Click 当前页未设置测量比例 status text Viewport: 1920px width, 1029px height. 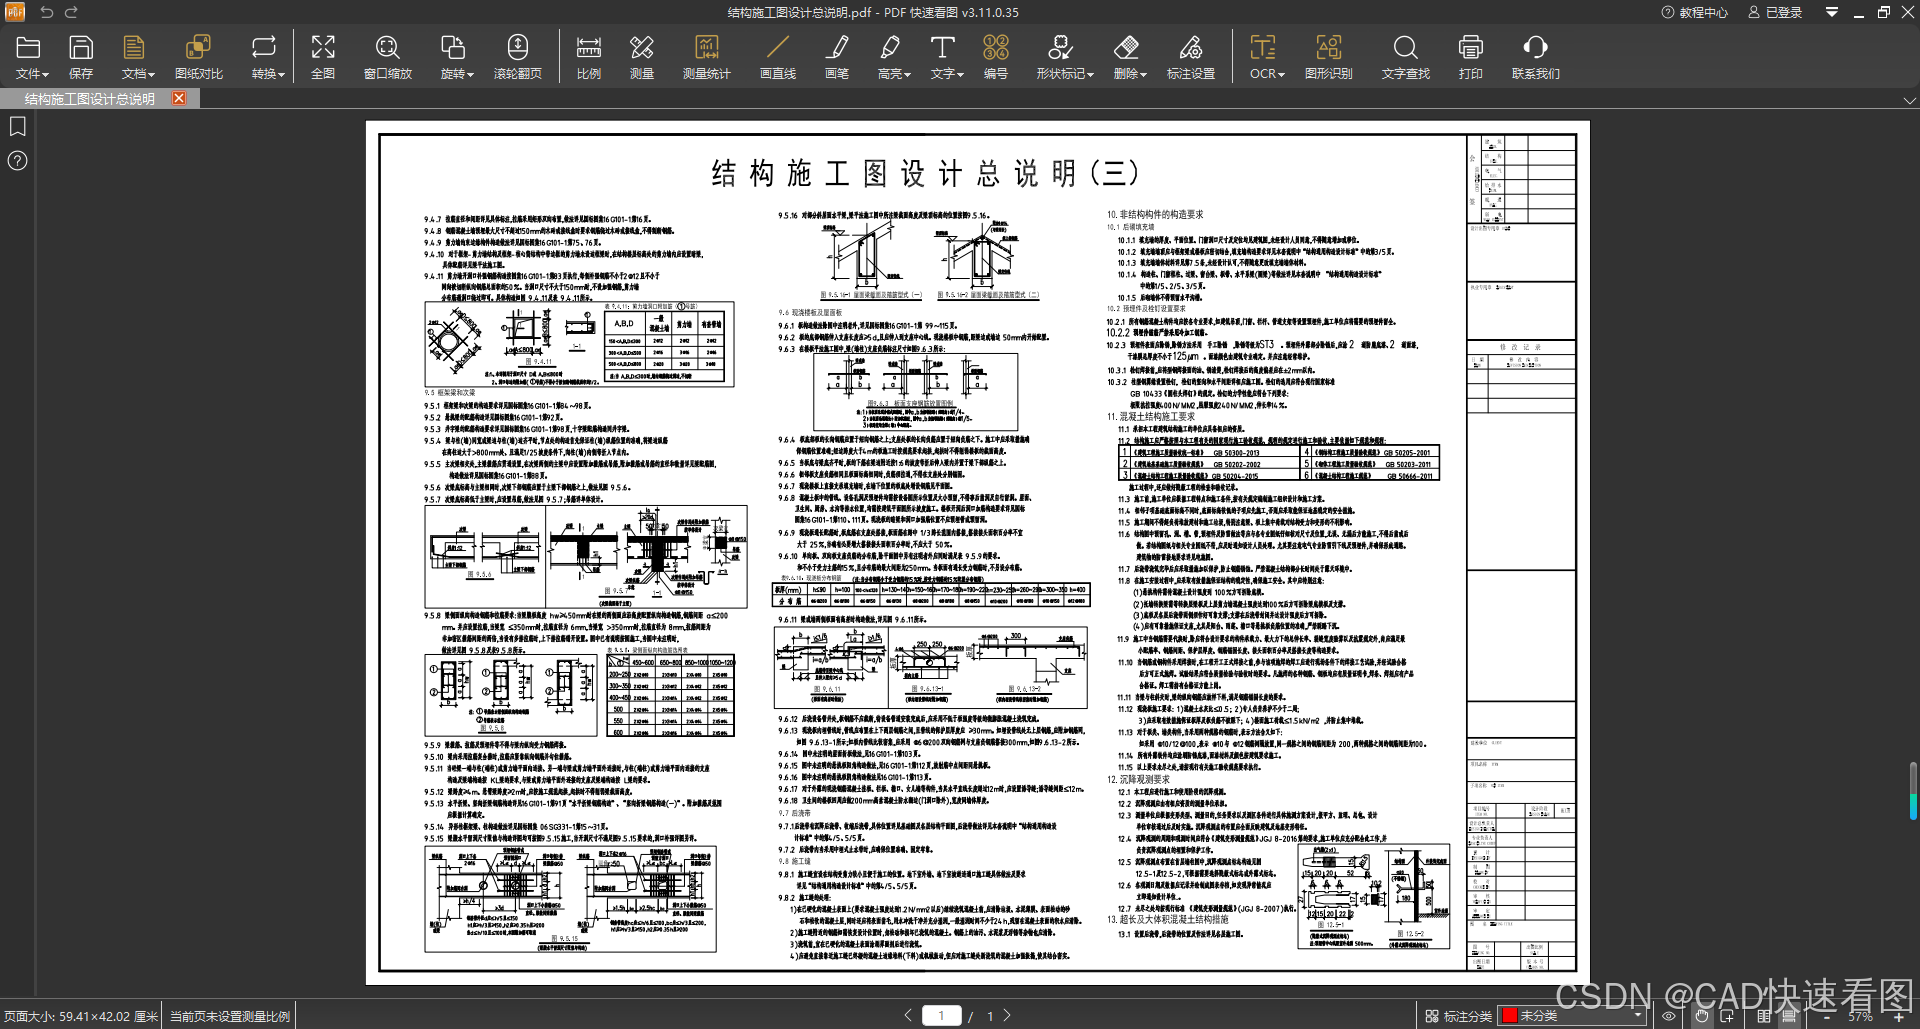click(230, 1016)
